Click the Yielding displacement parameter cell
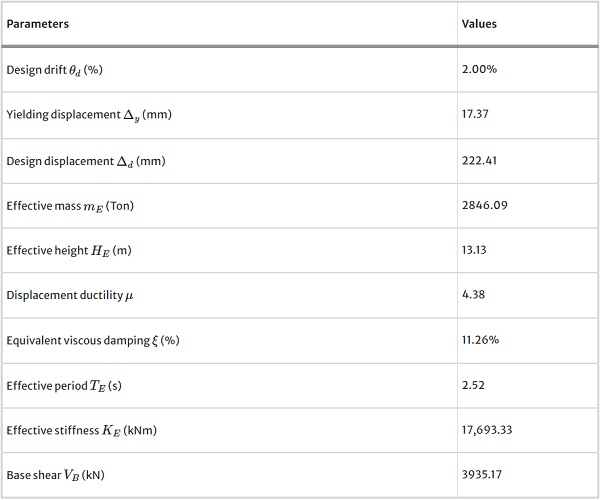The image size is (600, 500). point(88,115)
